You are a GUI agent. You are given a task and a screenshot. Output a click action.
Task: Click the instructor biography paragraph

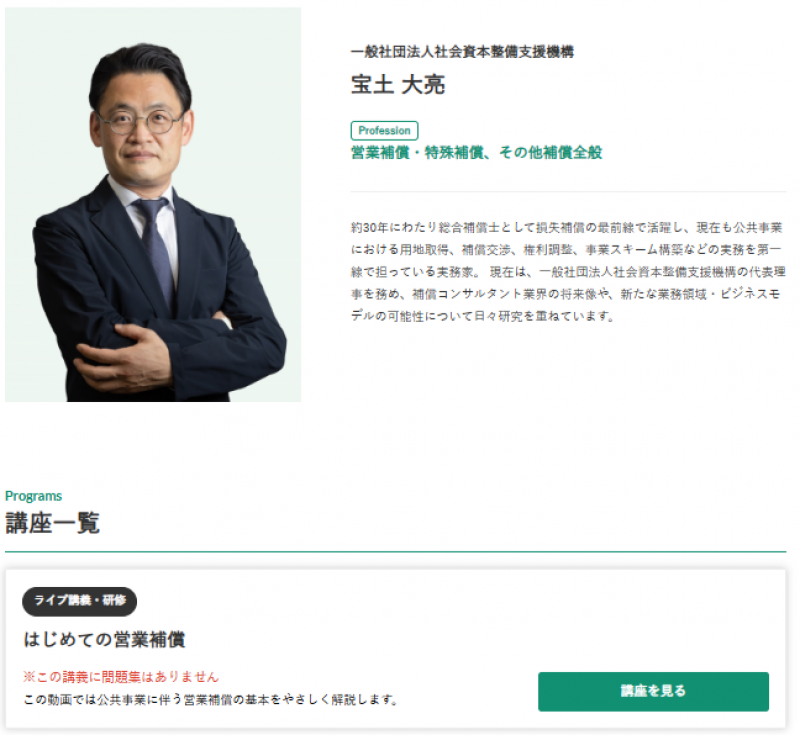click(x=568, y=271)
